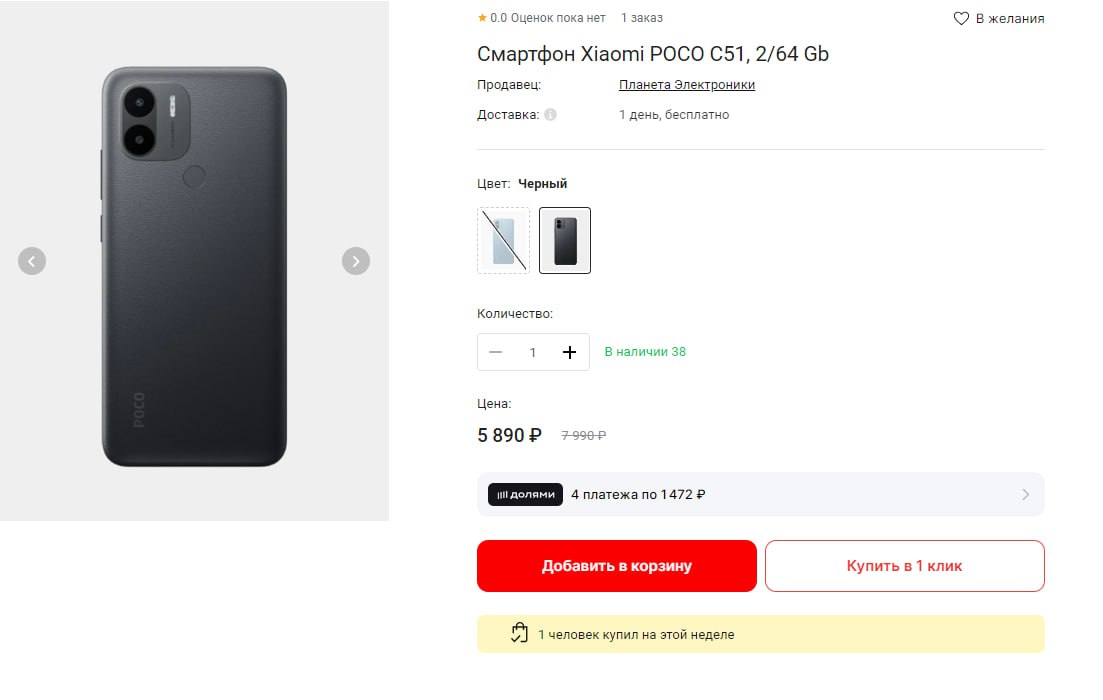Increase quantity with the plus button
This screenshot has height=700, width=1103.
coord(570,352)
